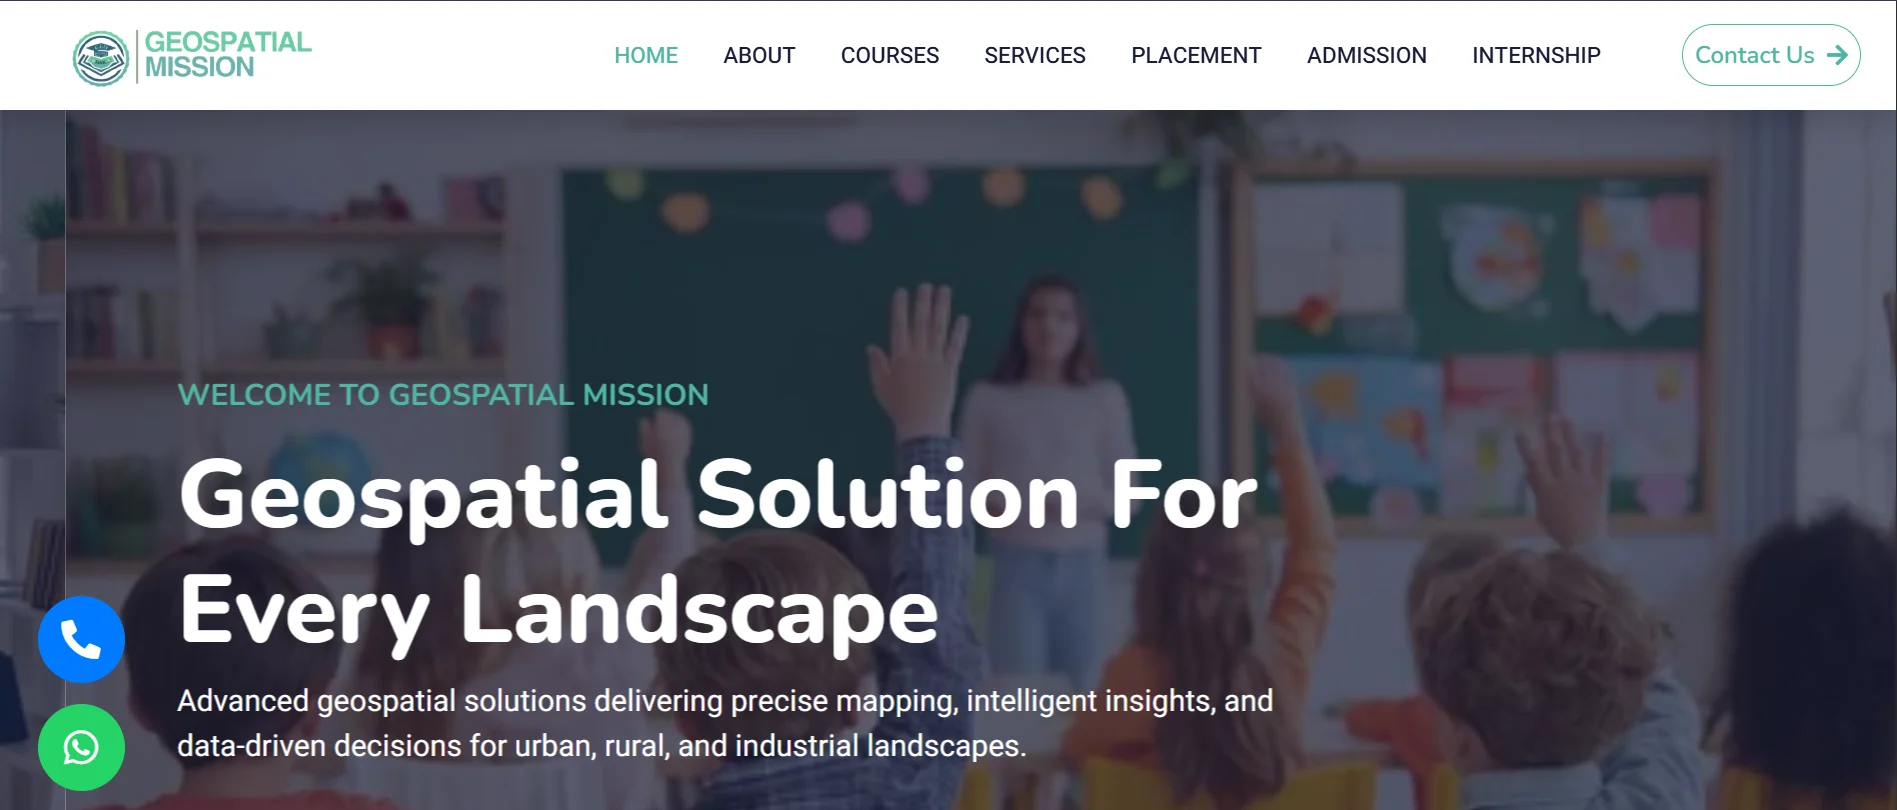This screenshot has height=810, width=1897.
Task: Open the PLACEMENT page link
Action: pyautogui.click(x=1196, y=55)
